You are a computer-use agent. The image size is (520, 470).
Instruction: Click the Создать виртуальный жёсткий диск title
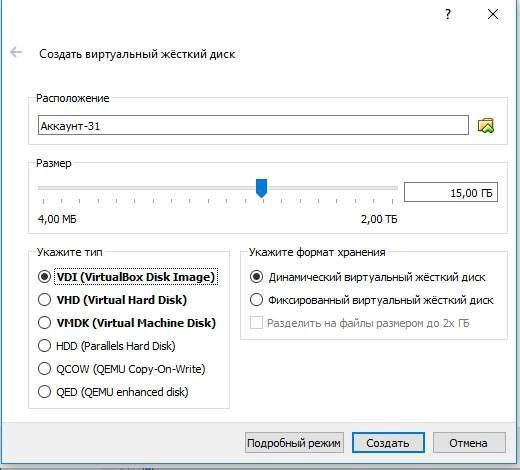(137, 54)
